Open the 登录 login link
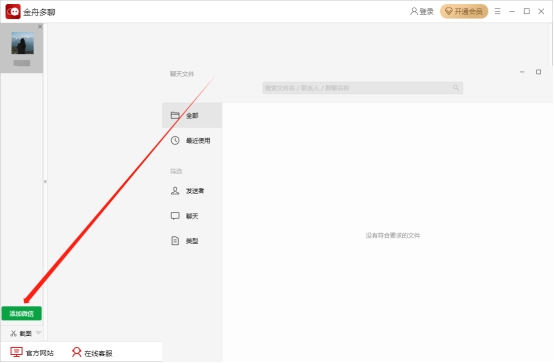554x363 pixels. (422, 11)
